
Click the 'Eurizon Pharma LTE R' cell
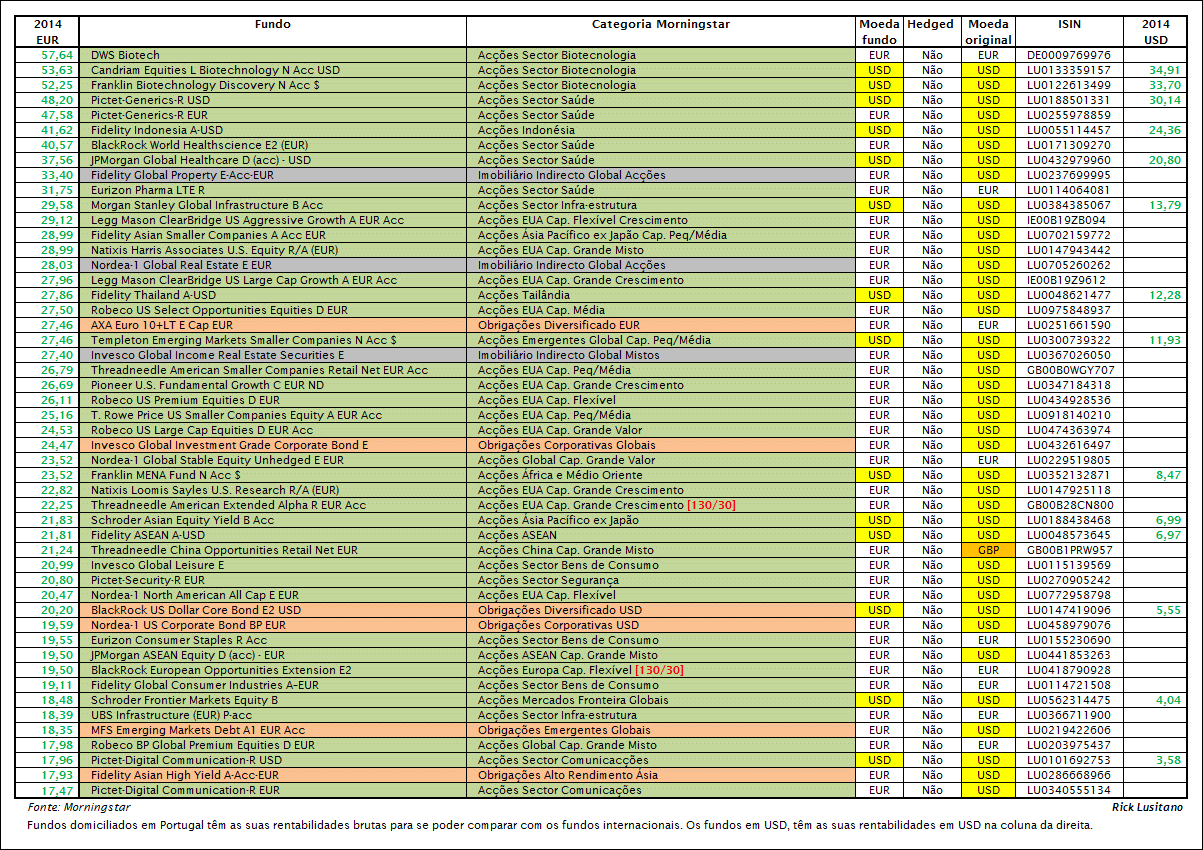tap(273, 190)
